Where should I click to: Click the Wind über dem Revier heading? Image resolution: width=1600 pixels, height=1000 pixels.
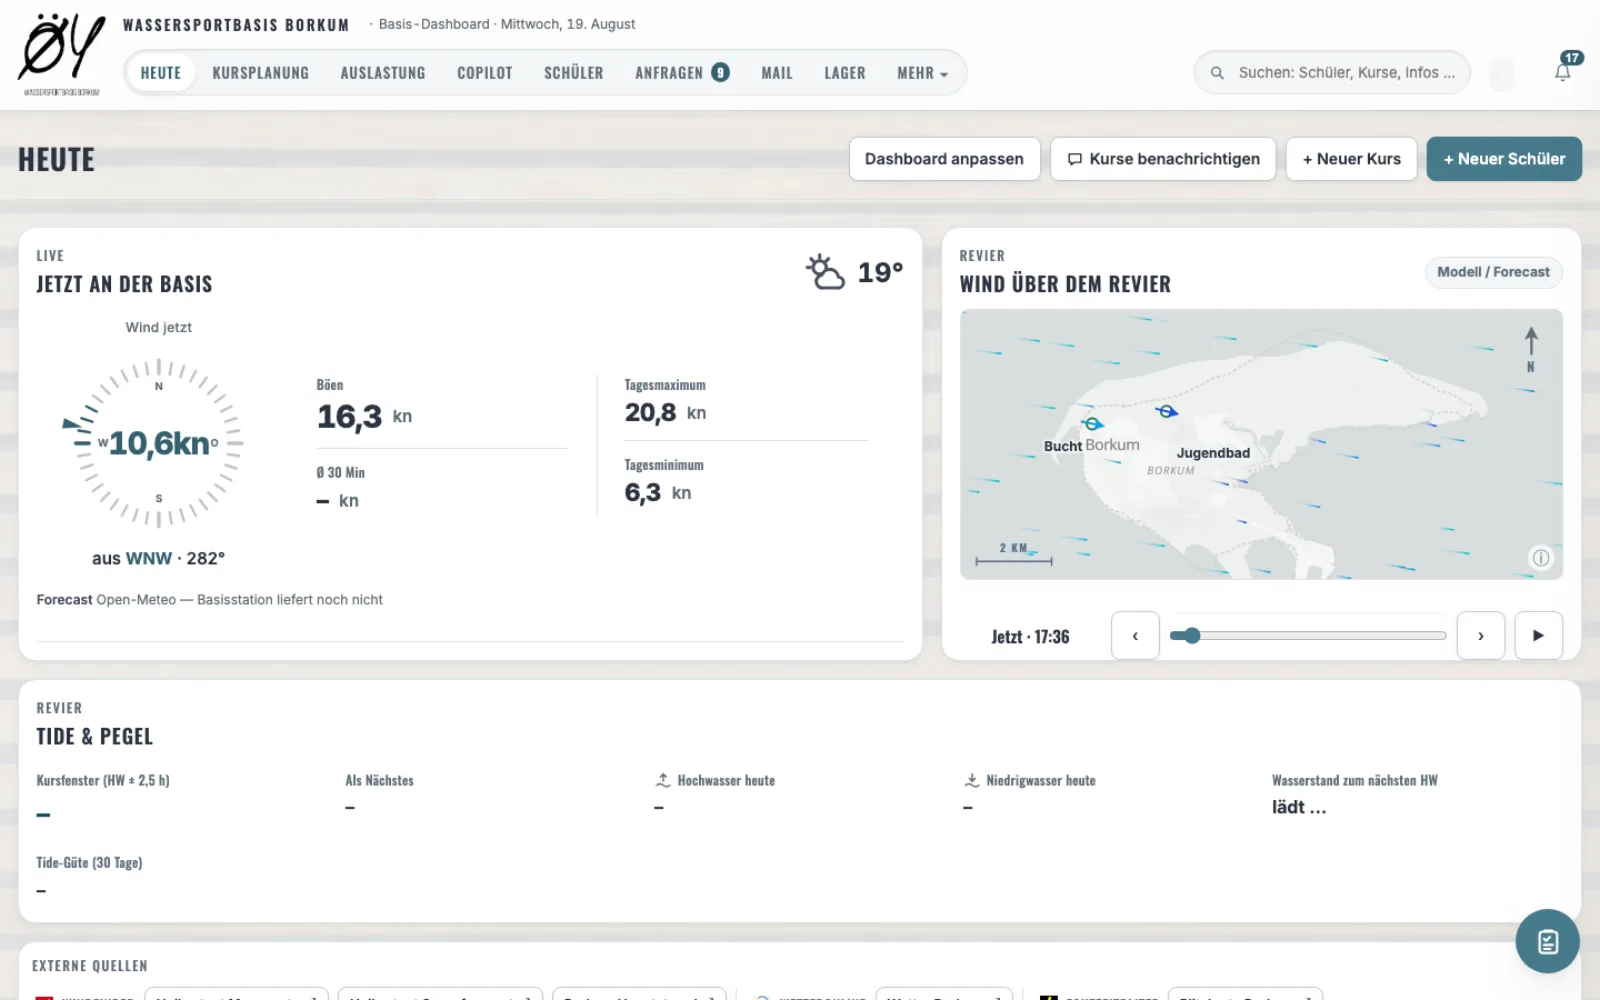pos(1065,284)
